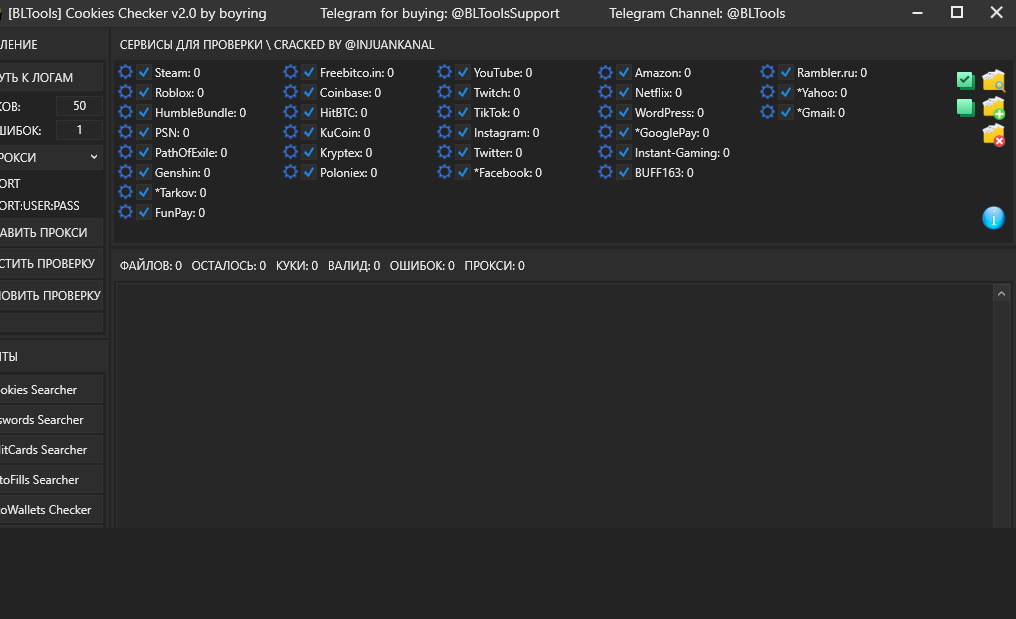
Task: Disable the *Gmail checkbox
Action: [786, 112]
